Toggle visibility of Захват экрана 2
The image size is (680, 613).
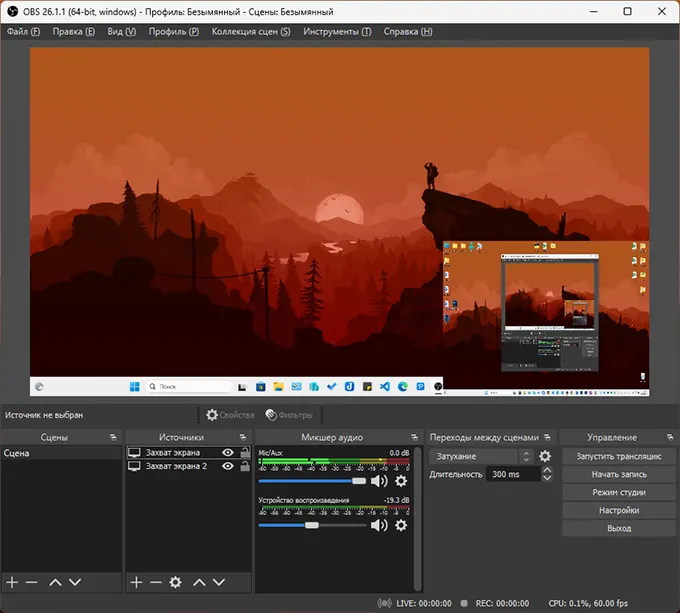coord(228,466)
